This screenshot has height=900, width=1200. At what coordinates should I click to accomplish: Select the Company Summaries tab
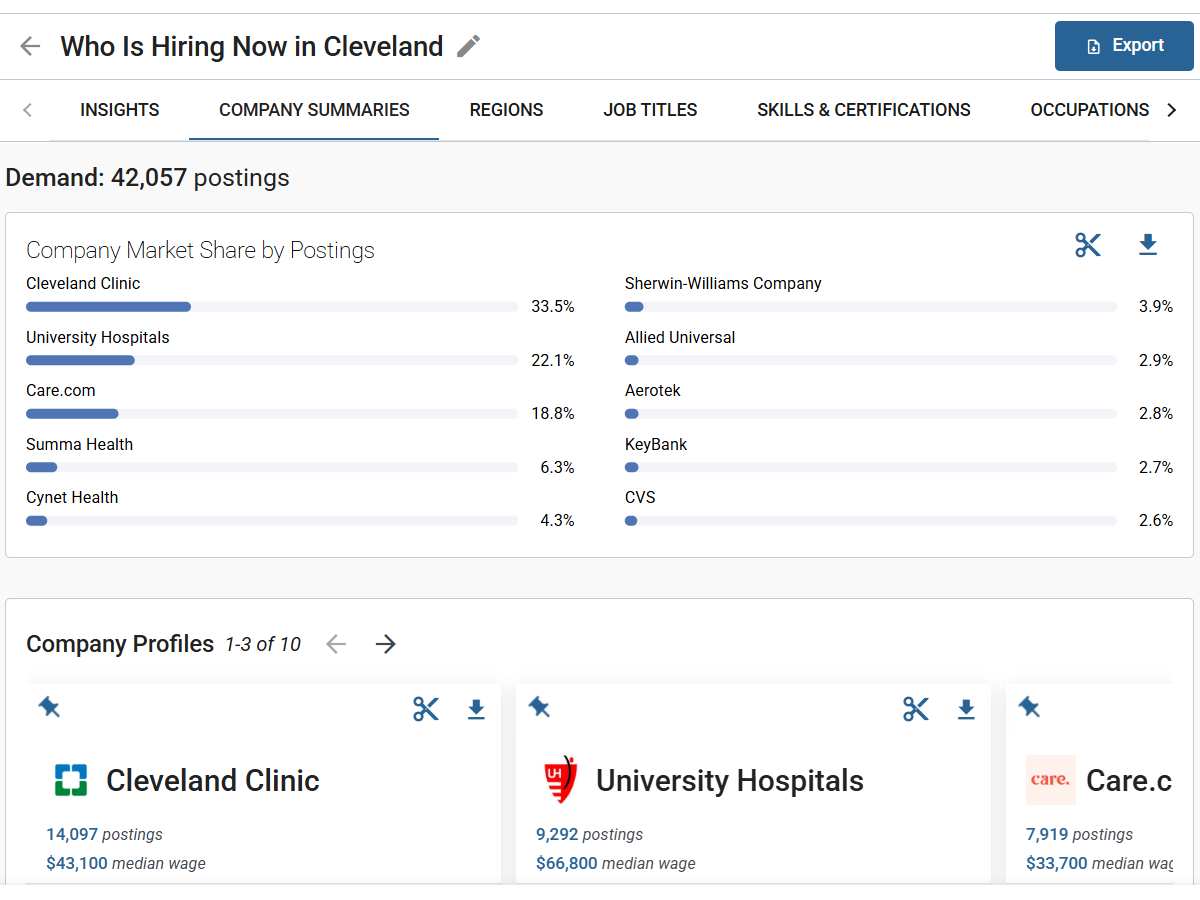(x=314, y=110)
